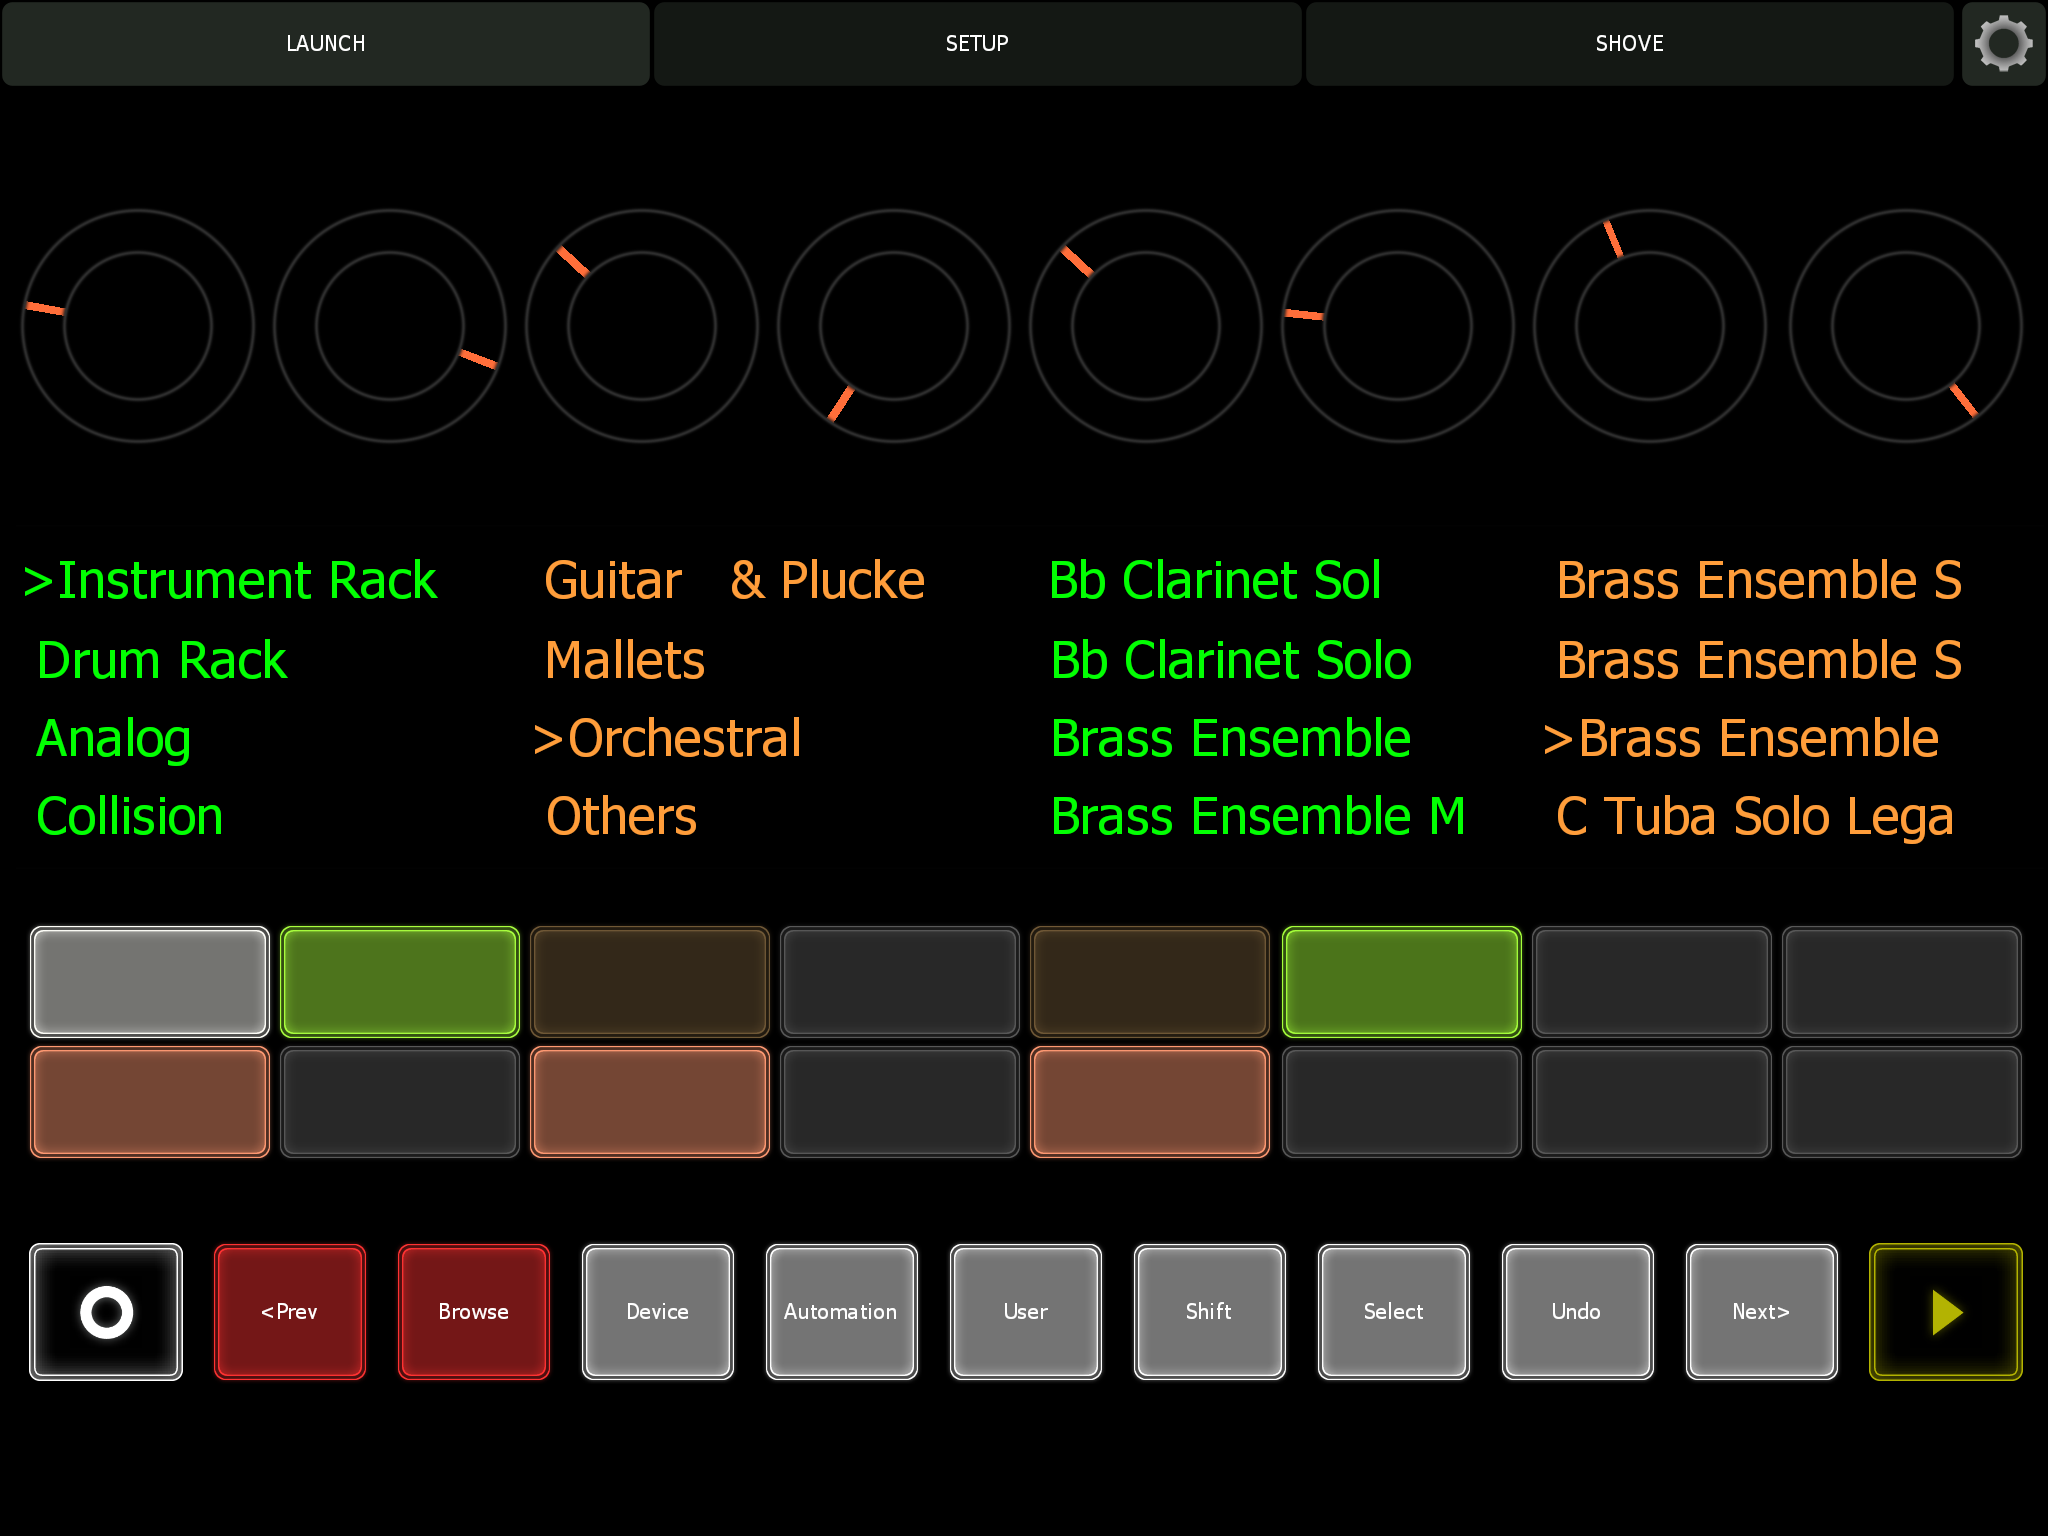The width and height of the screenshot is (2048, 1536).
Task: Adjust the second encoder knob
Action: point(390,326)
